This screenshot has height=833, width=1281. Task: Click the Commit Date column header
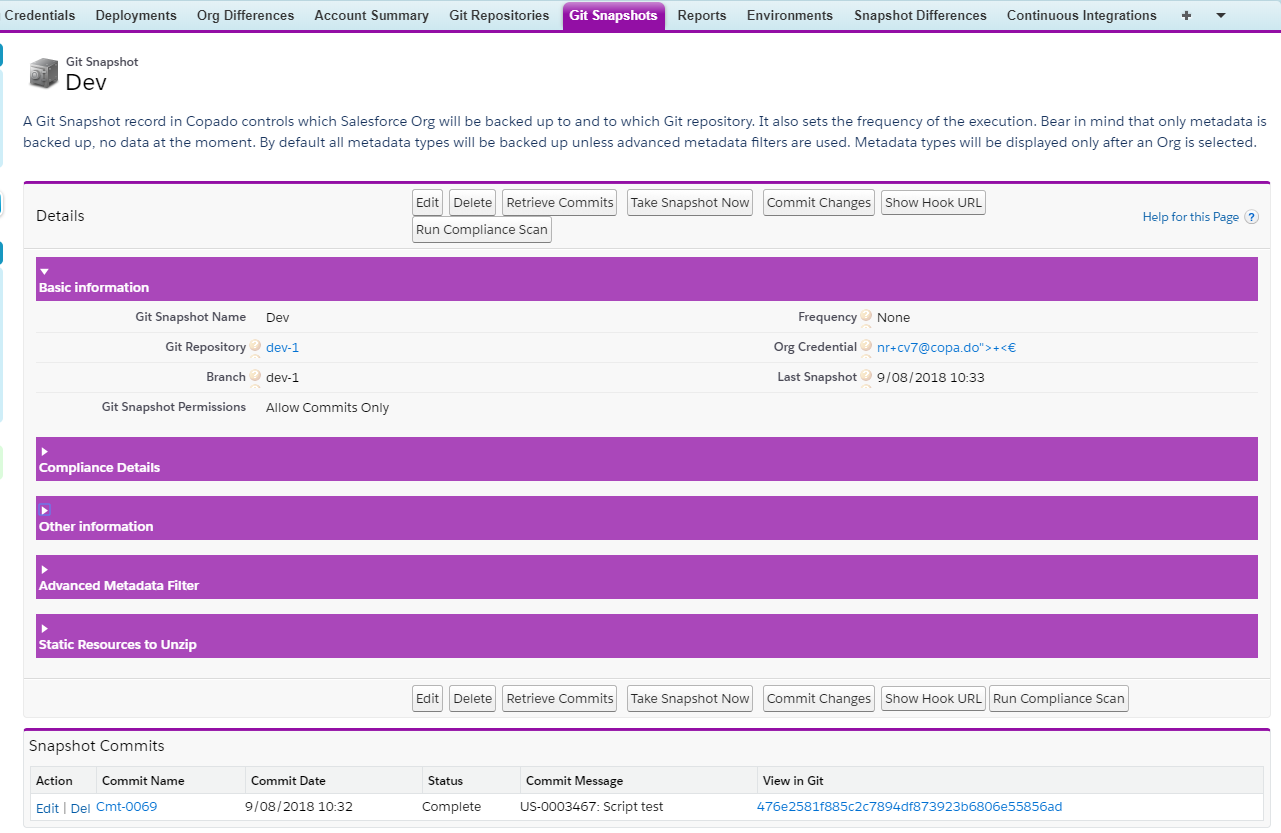point(288,781)
